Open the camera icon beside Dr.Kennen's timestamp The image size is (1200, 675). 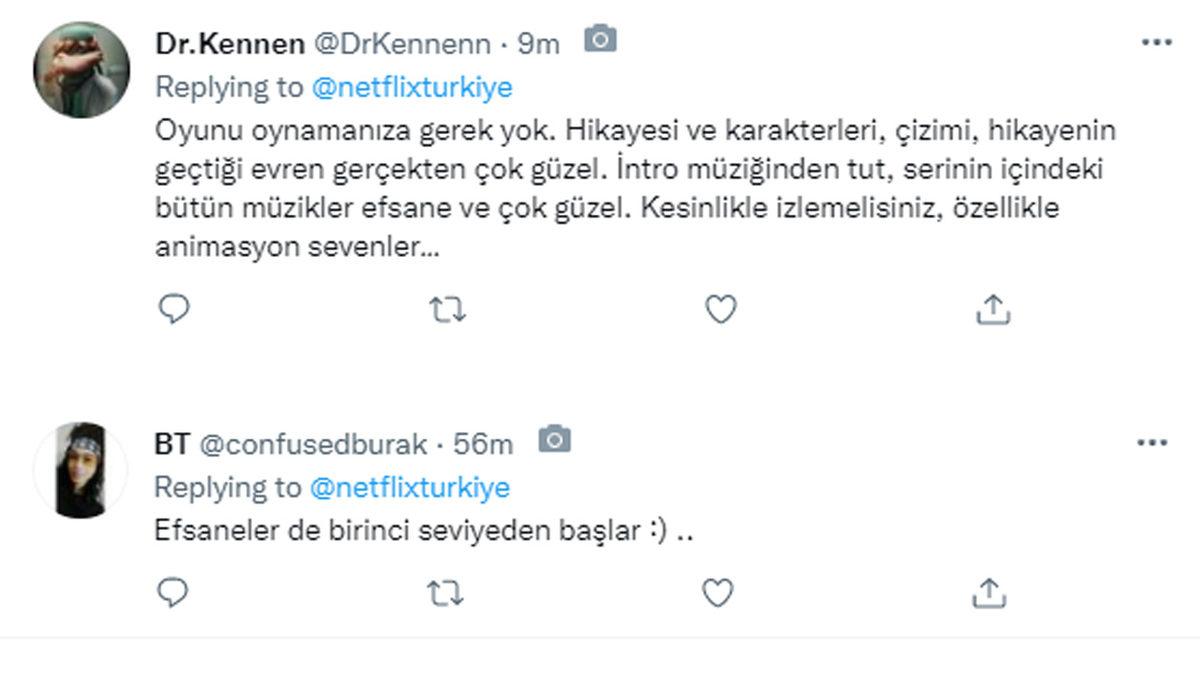tap(599, 40)
